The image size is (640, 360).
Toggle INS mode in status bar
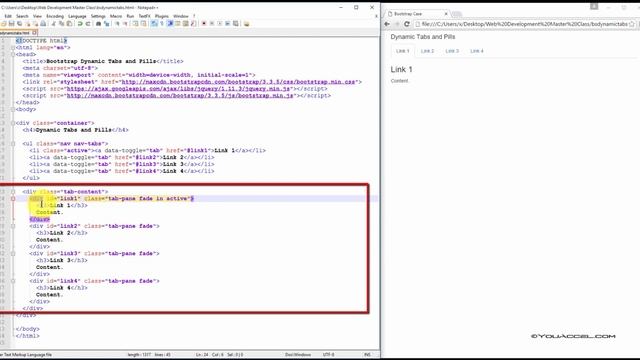(x=367, y=355)
